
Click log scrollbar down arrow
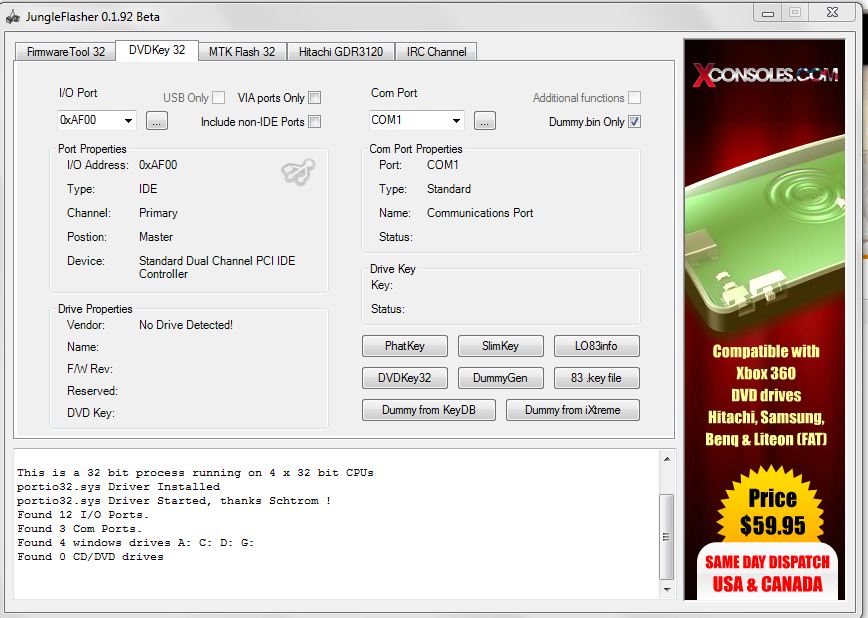(x=667, y=589)
